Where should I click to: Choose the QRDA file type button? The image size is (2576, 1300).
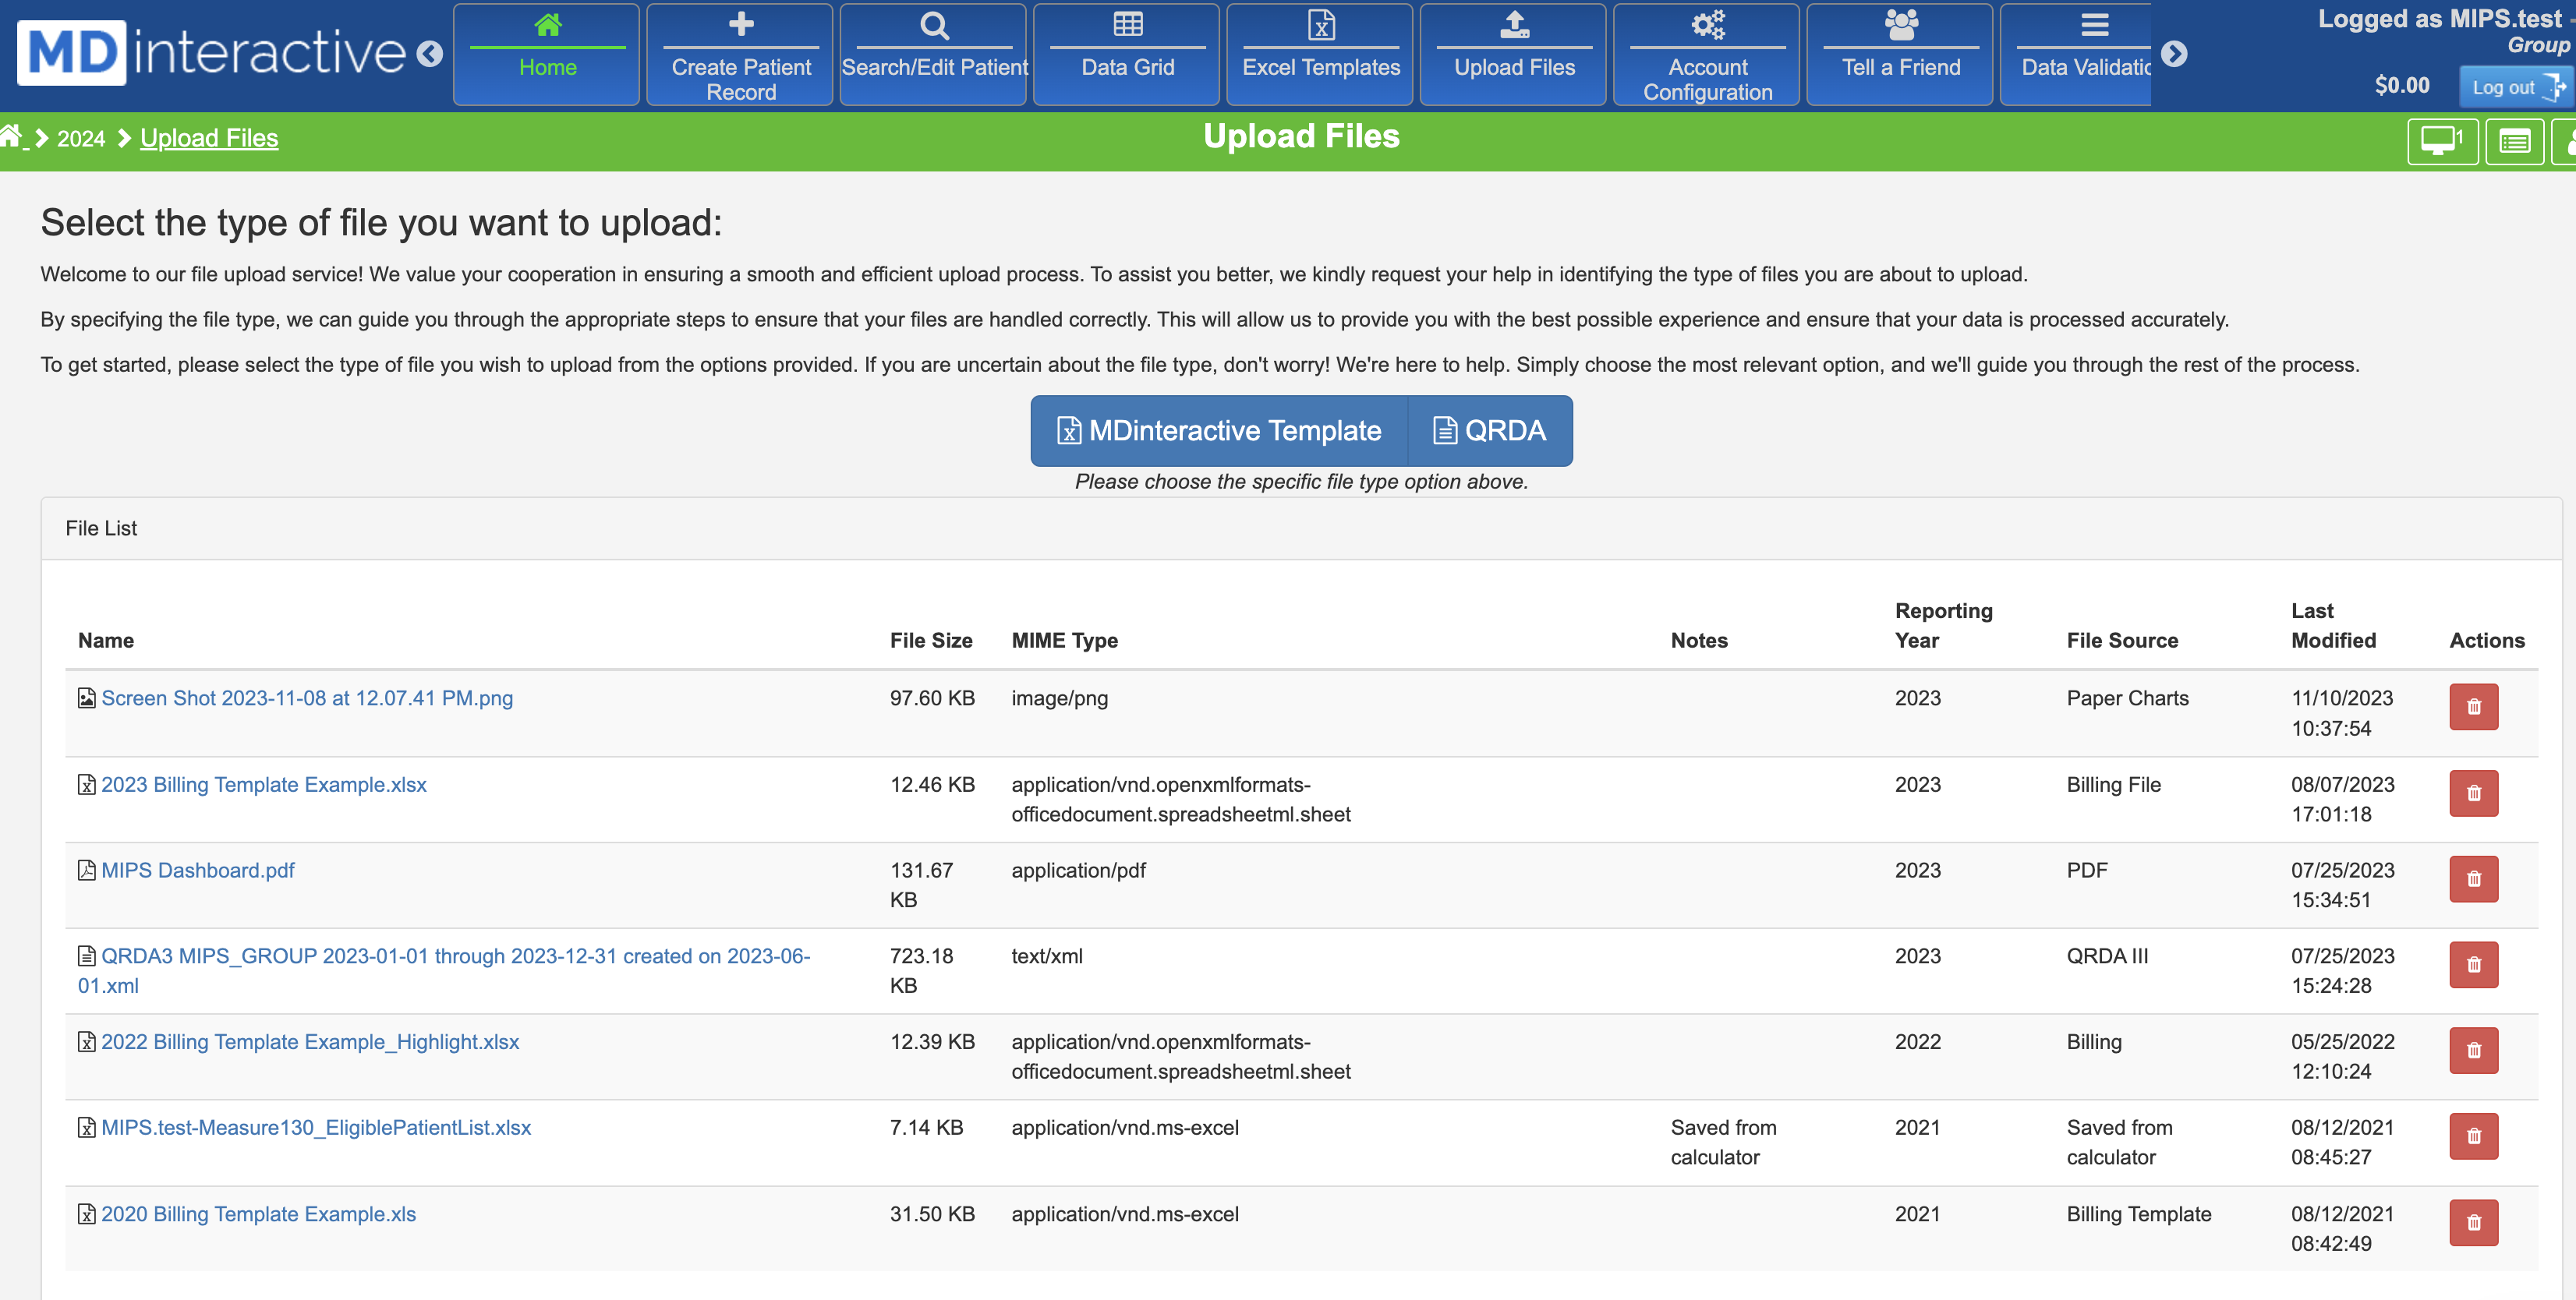[1489, 431]
